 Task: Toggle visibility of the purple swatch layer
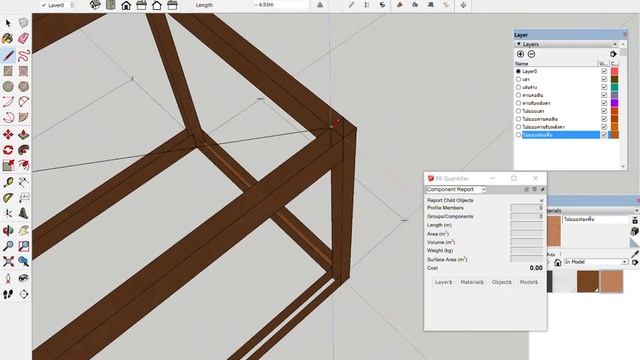604,103
